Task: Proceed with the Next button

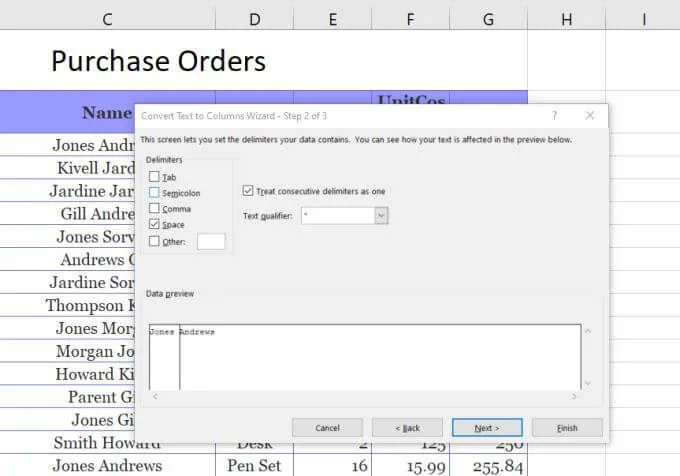Action: click(487, 428)
